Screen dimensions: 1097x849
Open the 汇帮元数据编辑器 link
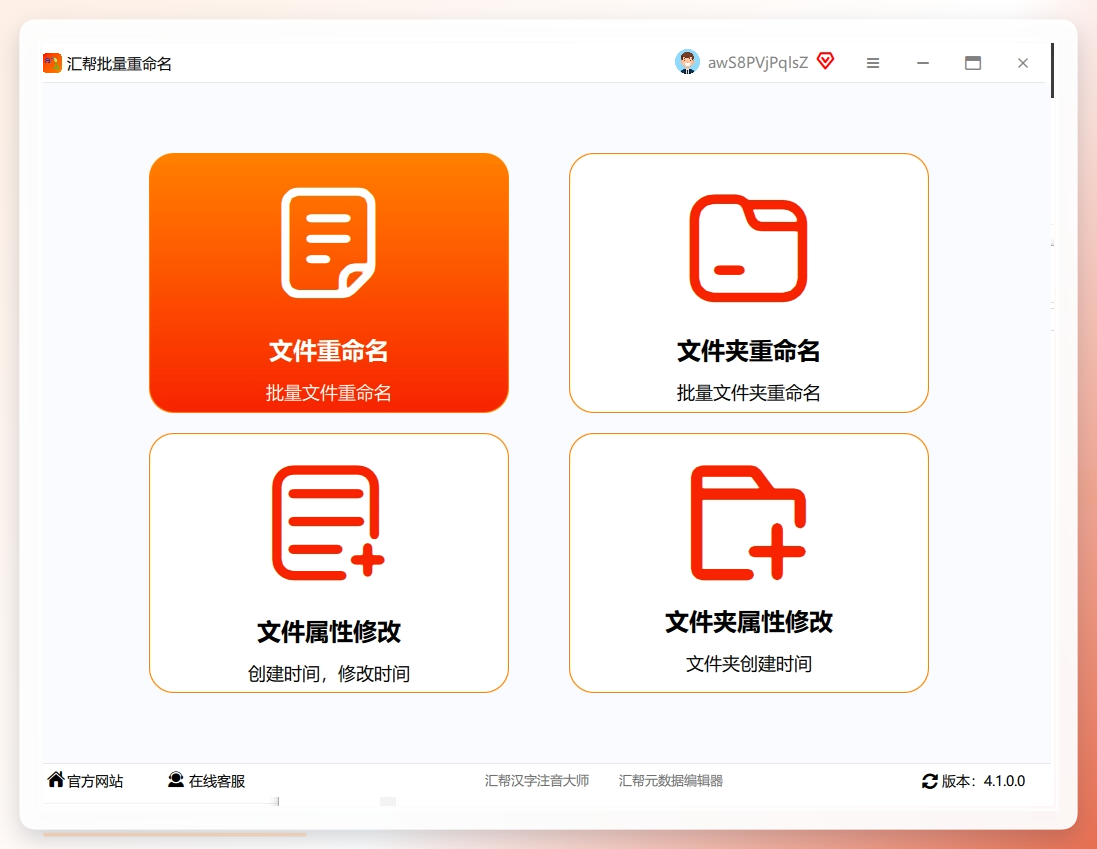[x=670, y=780]
